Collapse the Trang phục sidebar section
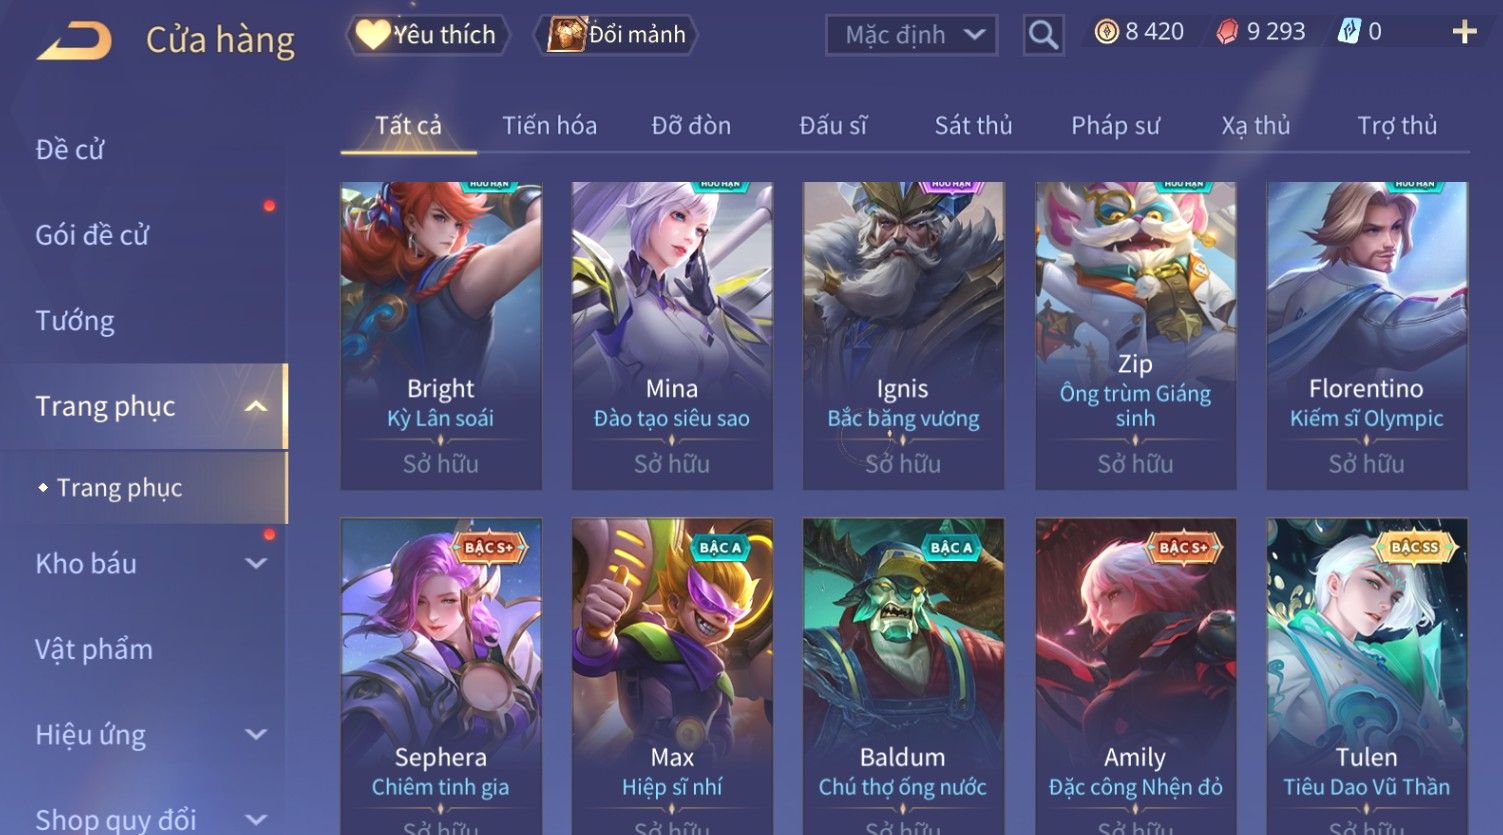The image size is (1503, 835). tap(256, 406)
